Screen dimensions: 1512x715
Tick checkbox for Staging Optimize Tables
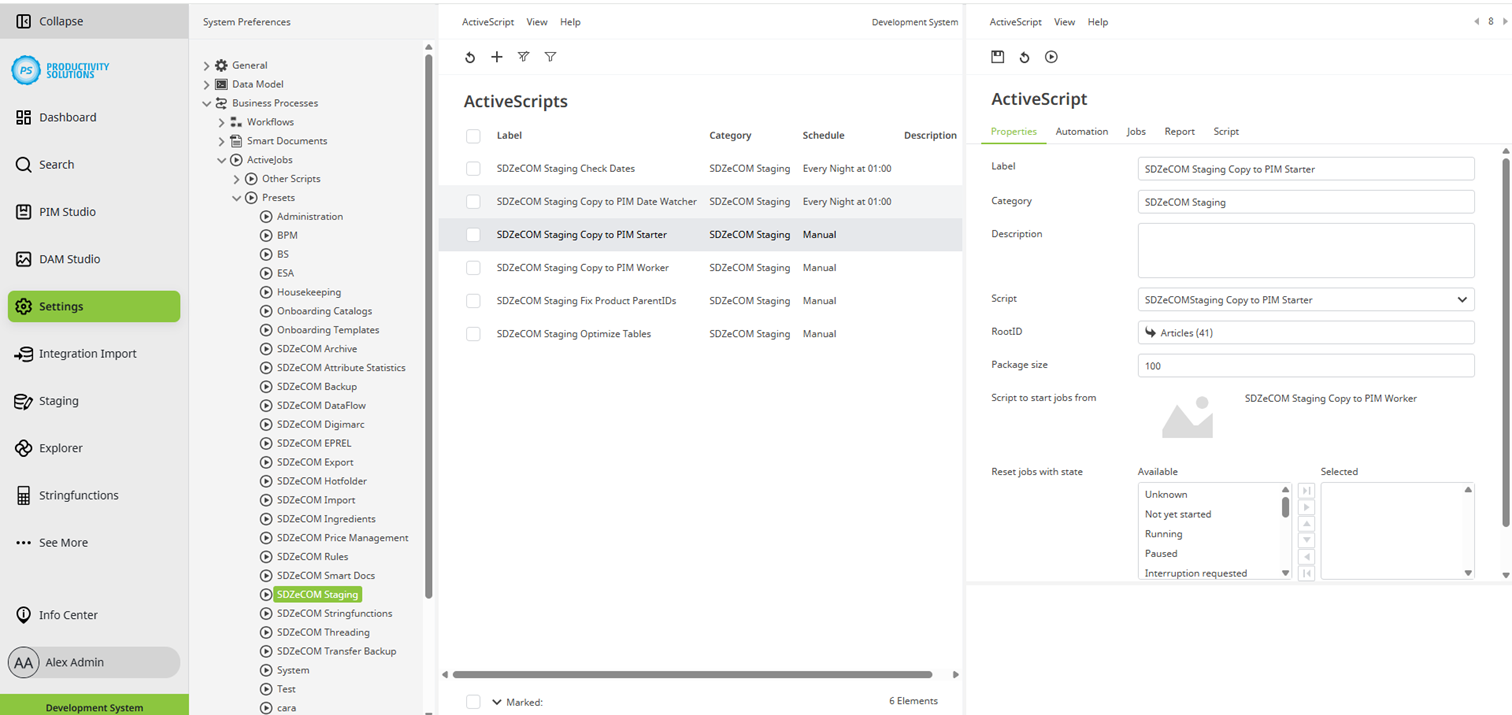coord(473,334)
